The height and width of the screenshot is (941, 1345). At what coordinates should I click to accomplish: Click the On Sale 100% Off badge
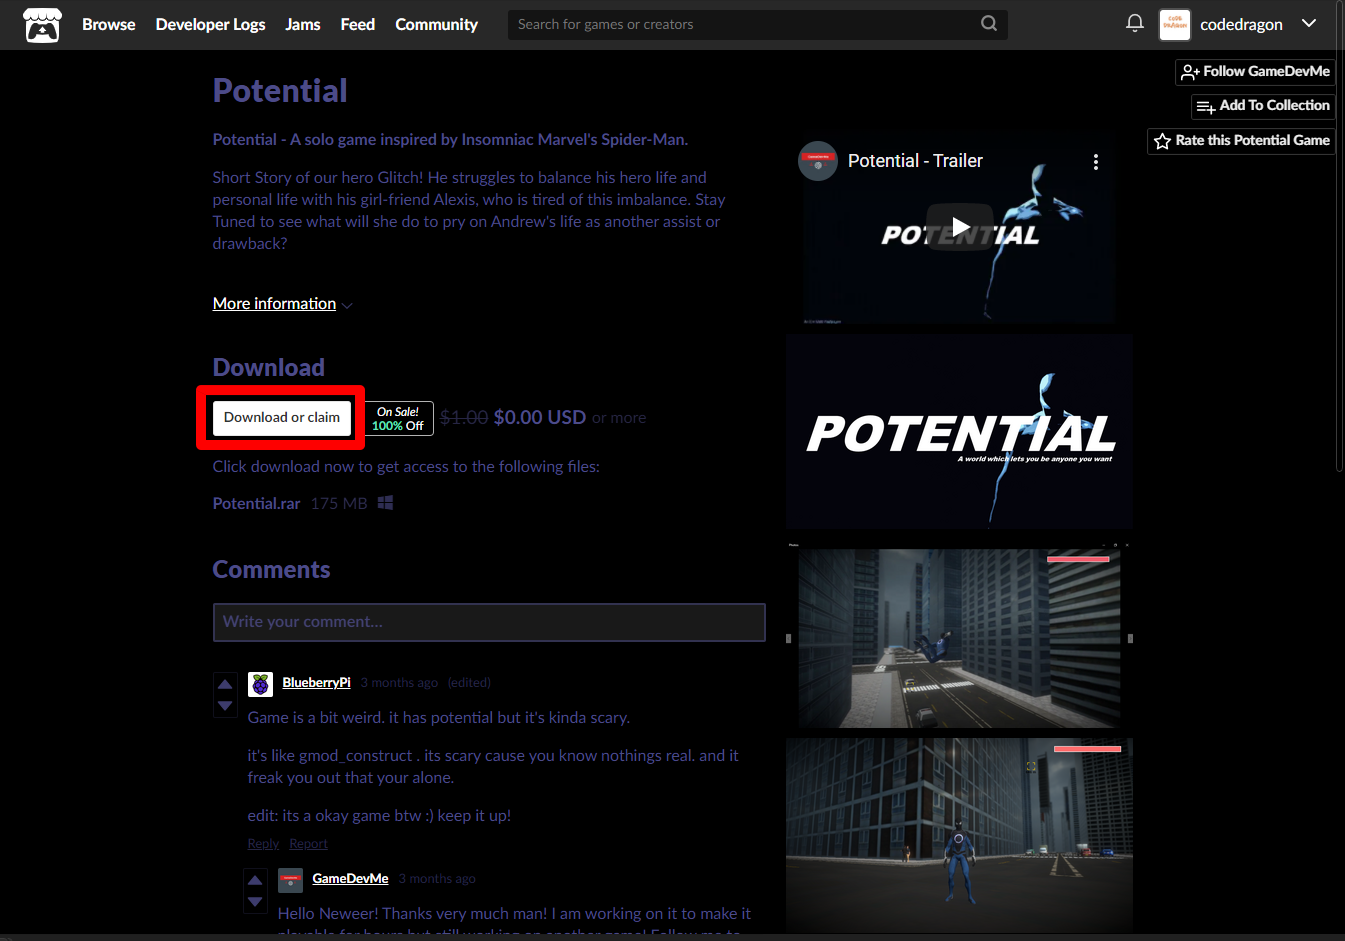pyautogui.click(x=398, y=419)
